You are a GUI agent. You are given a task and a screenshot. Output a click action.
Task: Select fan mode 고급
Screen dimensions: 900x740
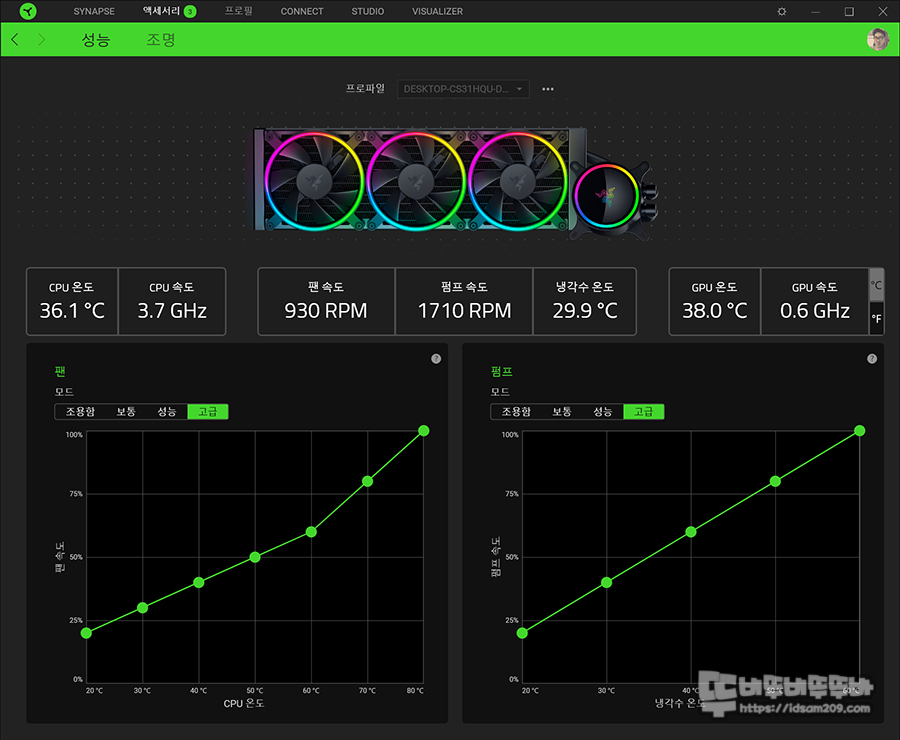pos(208,412)
